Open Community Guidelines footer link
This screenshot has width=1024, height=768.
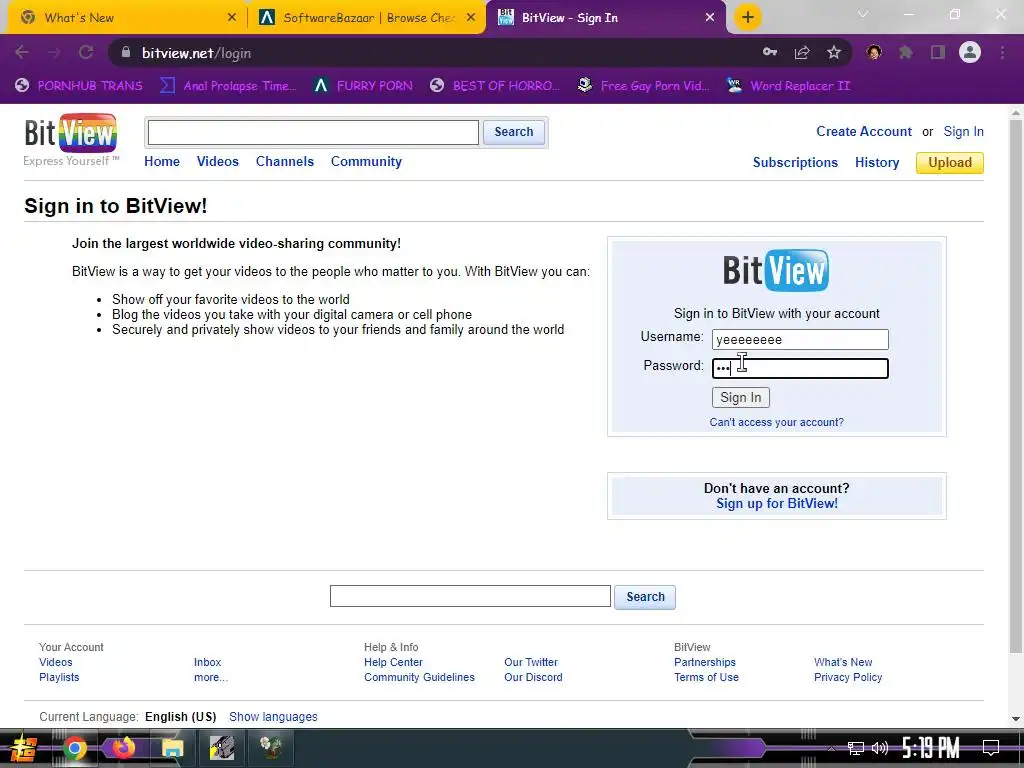pyautogui.click(x=419, y=677)
